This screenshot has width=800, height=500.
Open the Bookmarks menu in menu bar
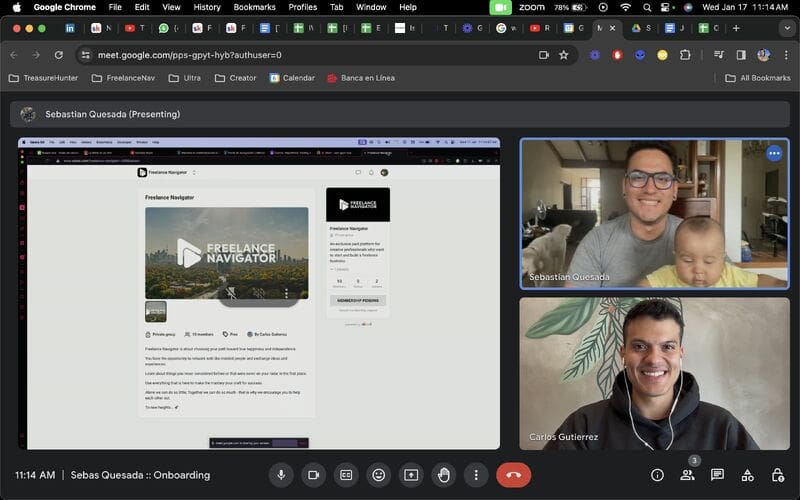coord(254,7)
